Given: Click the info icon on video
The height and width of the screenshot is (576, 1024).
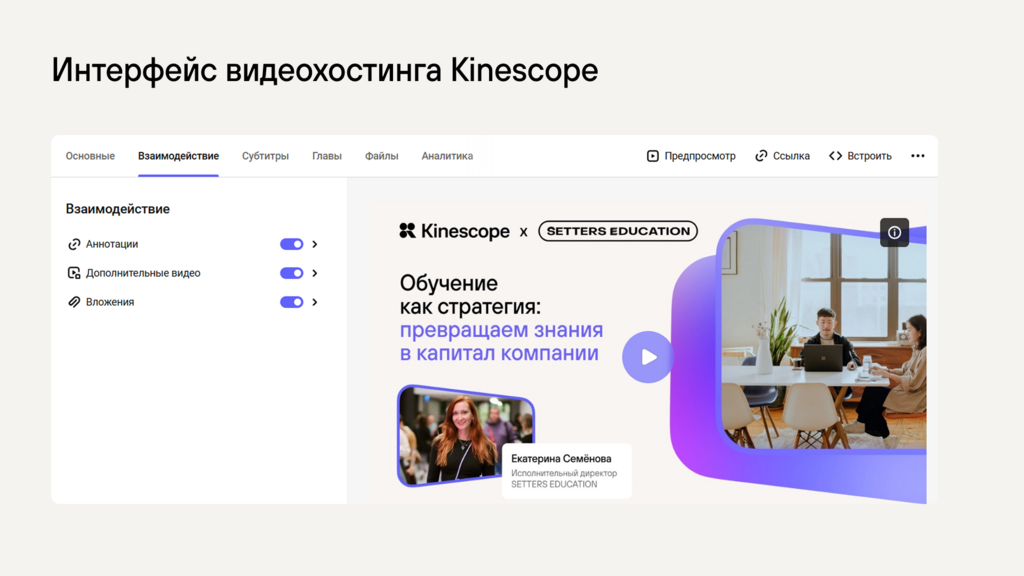Looking at the screenshot, I should coord(894,232).
